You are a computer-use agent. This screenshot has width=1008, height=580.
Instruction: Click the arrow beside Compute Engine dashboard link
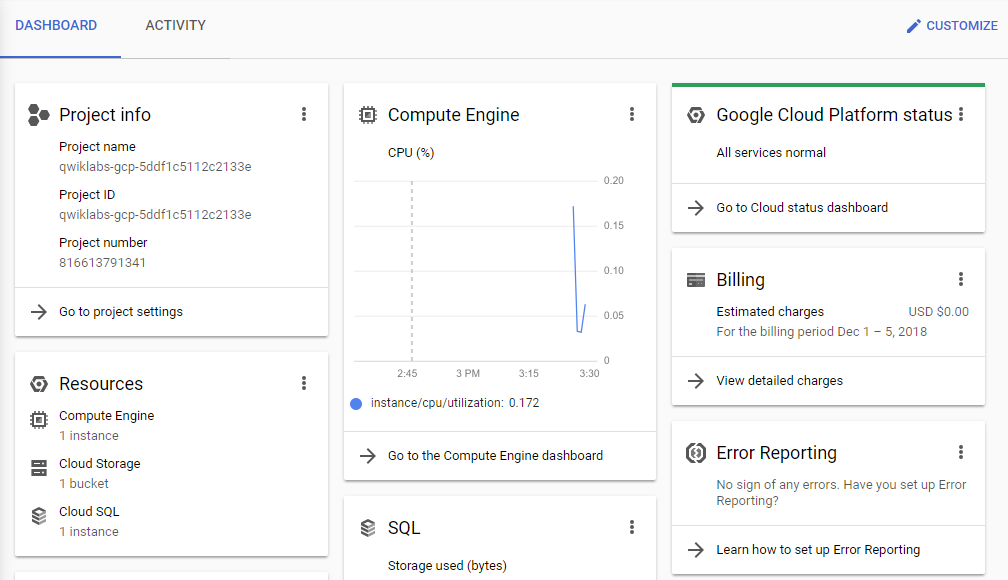click(368, 456)
